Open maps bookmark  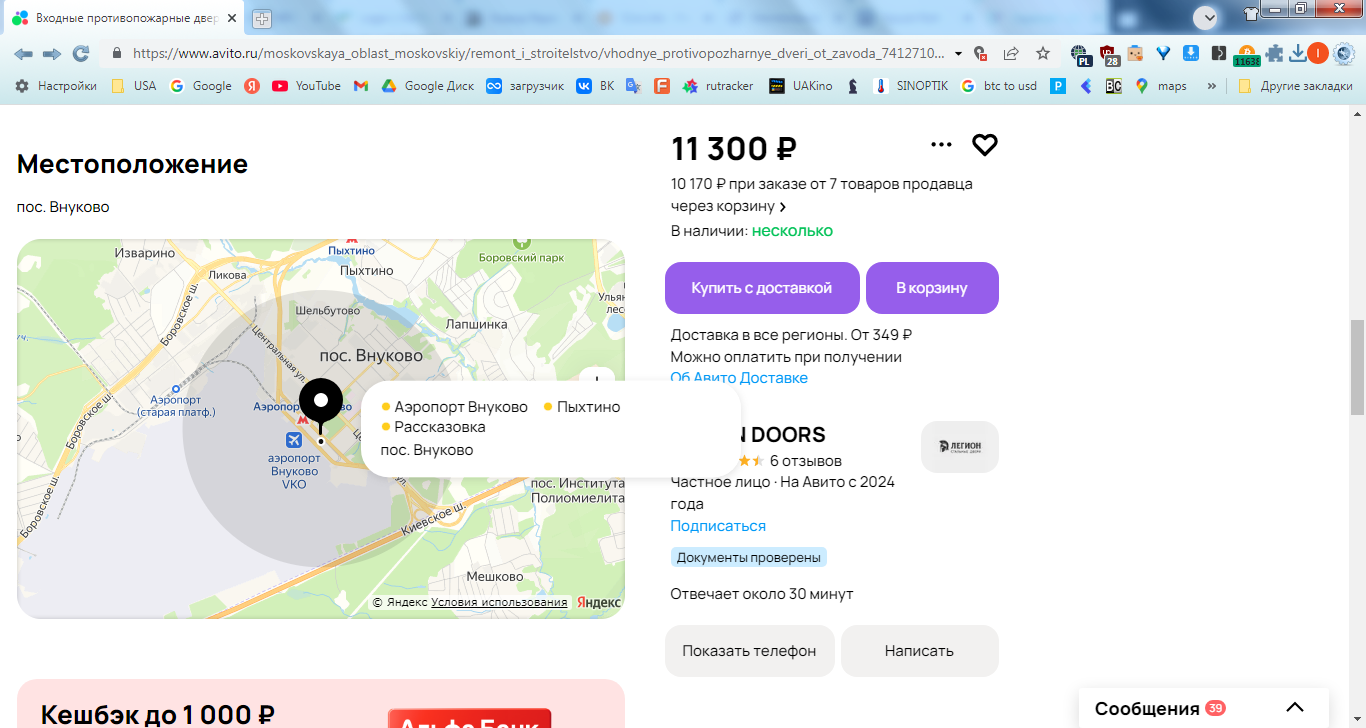pyautogui.click(x=1161, y=86)
